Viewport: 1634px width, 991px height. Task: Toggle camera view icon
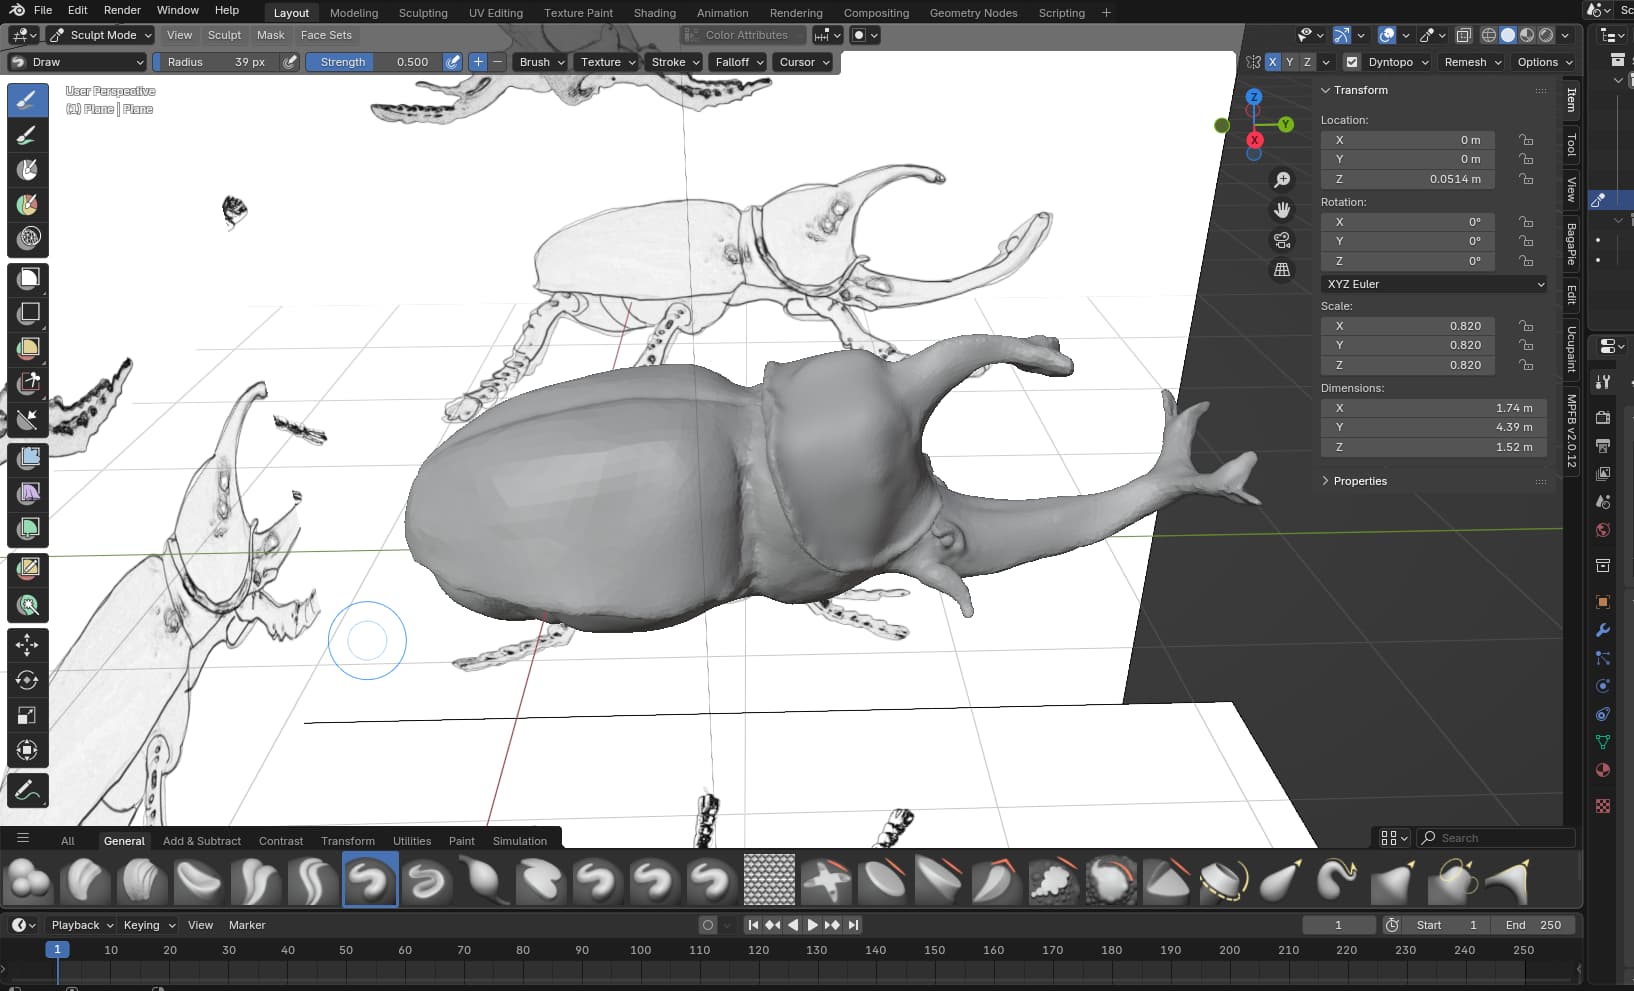(x=1282, y=240)
